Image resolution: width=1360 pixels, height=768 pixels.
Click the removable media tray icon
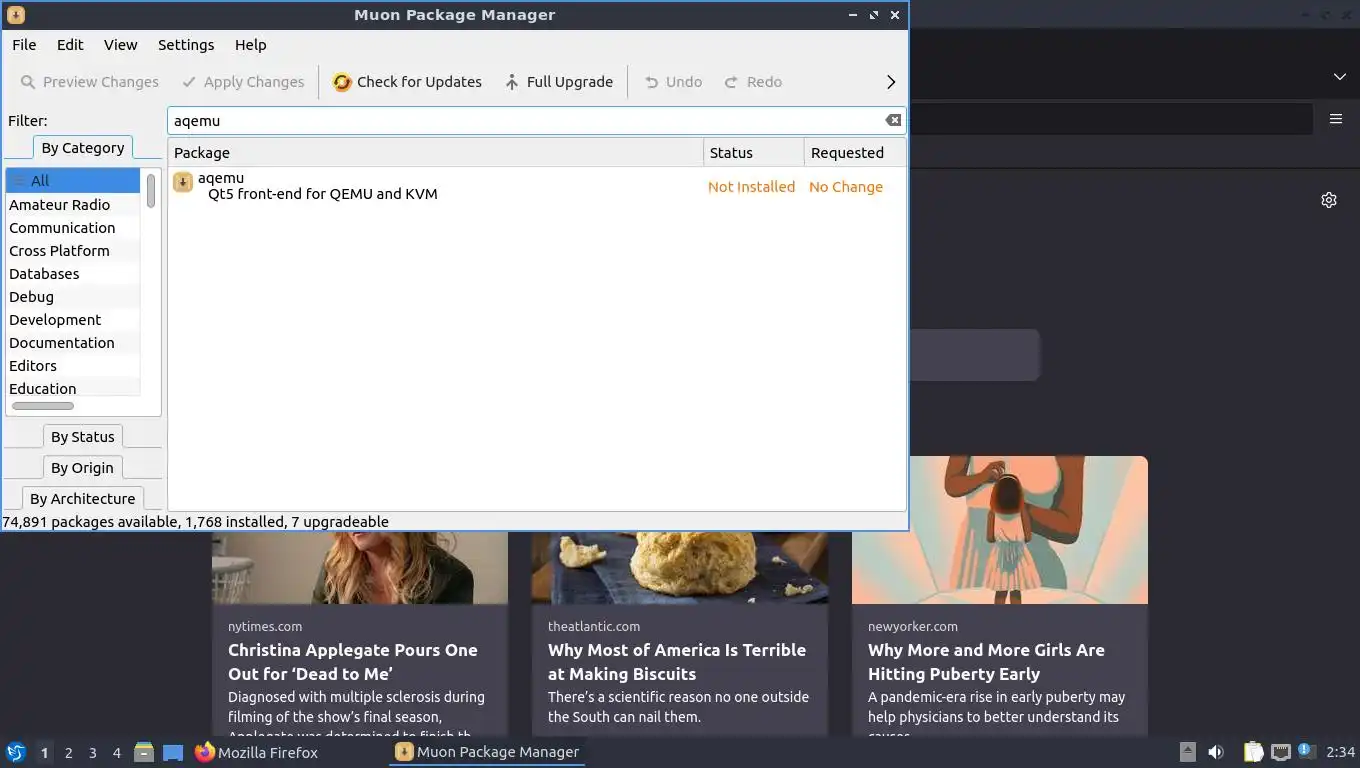click(1187, 752)
